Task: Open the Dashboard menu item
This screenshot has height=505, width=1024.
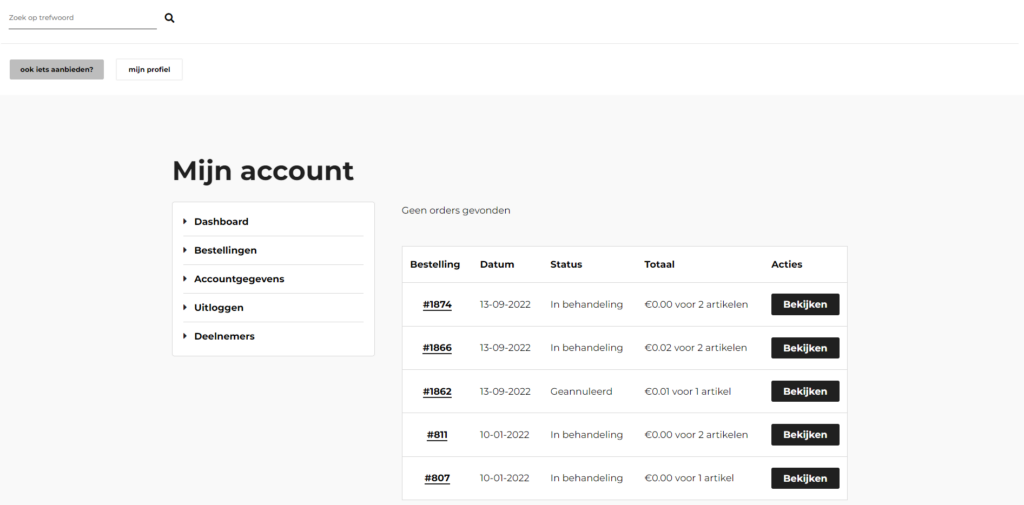Action: click(x=221, y=221)
